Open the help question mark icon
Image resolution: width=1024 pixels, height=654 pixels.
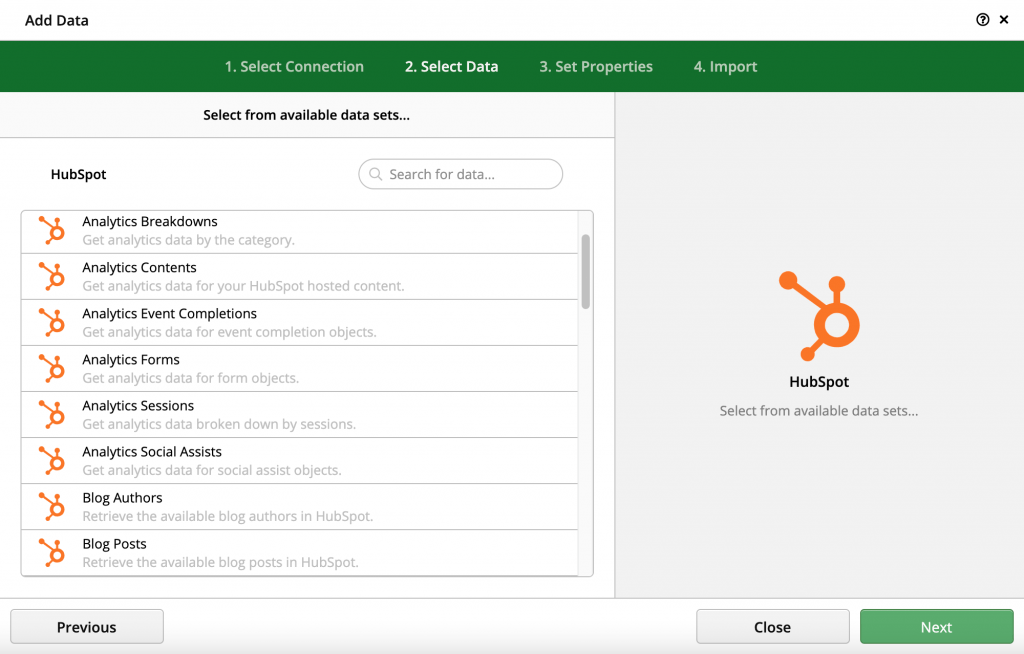pos(982,20)
